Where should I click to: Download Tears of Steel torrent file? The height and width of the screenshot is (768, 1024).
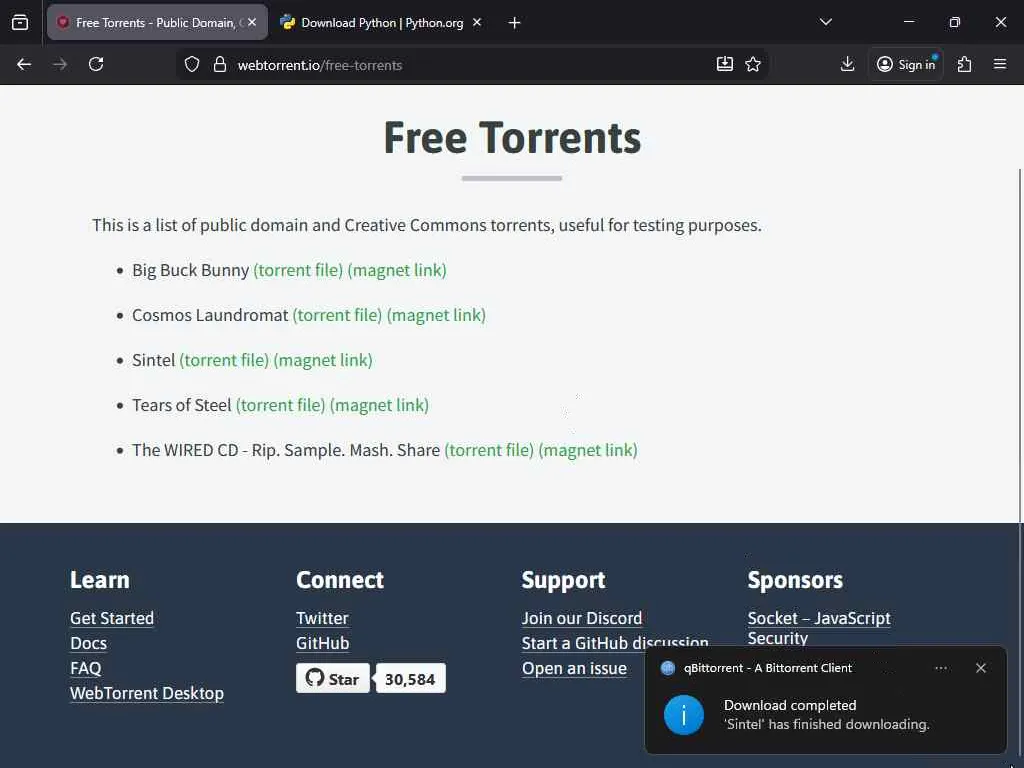coord(280,406)
